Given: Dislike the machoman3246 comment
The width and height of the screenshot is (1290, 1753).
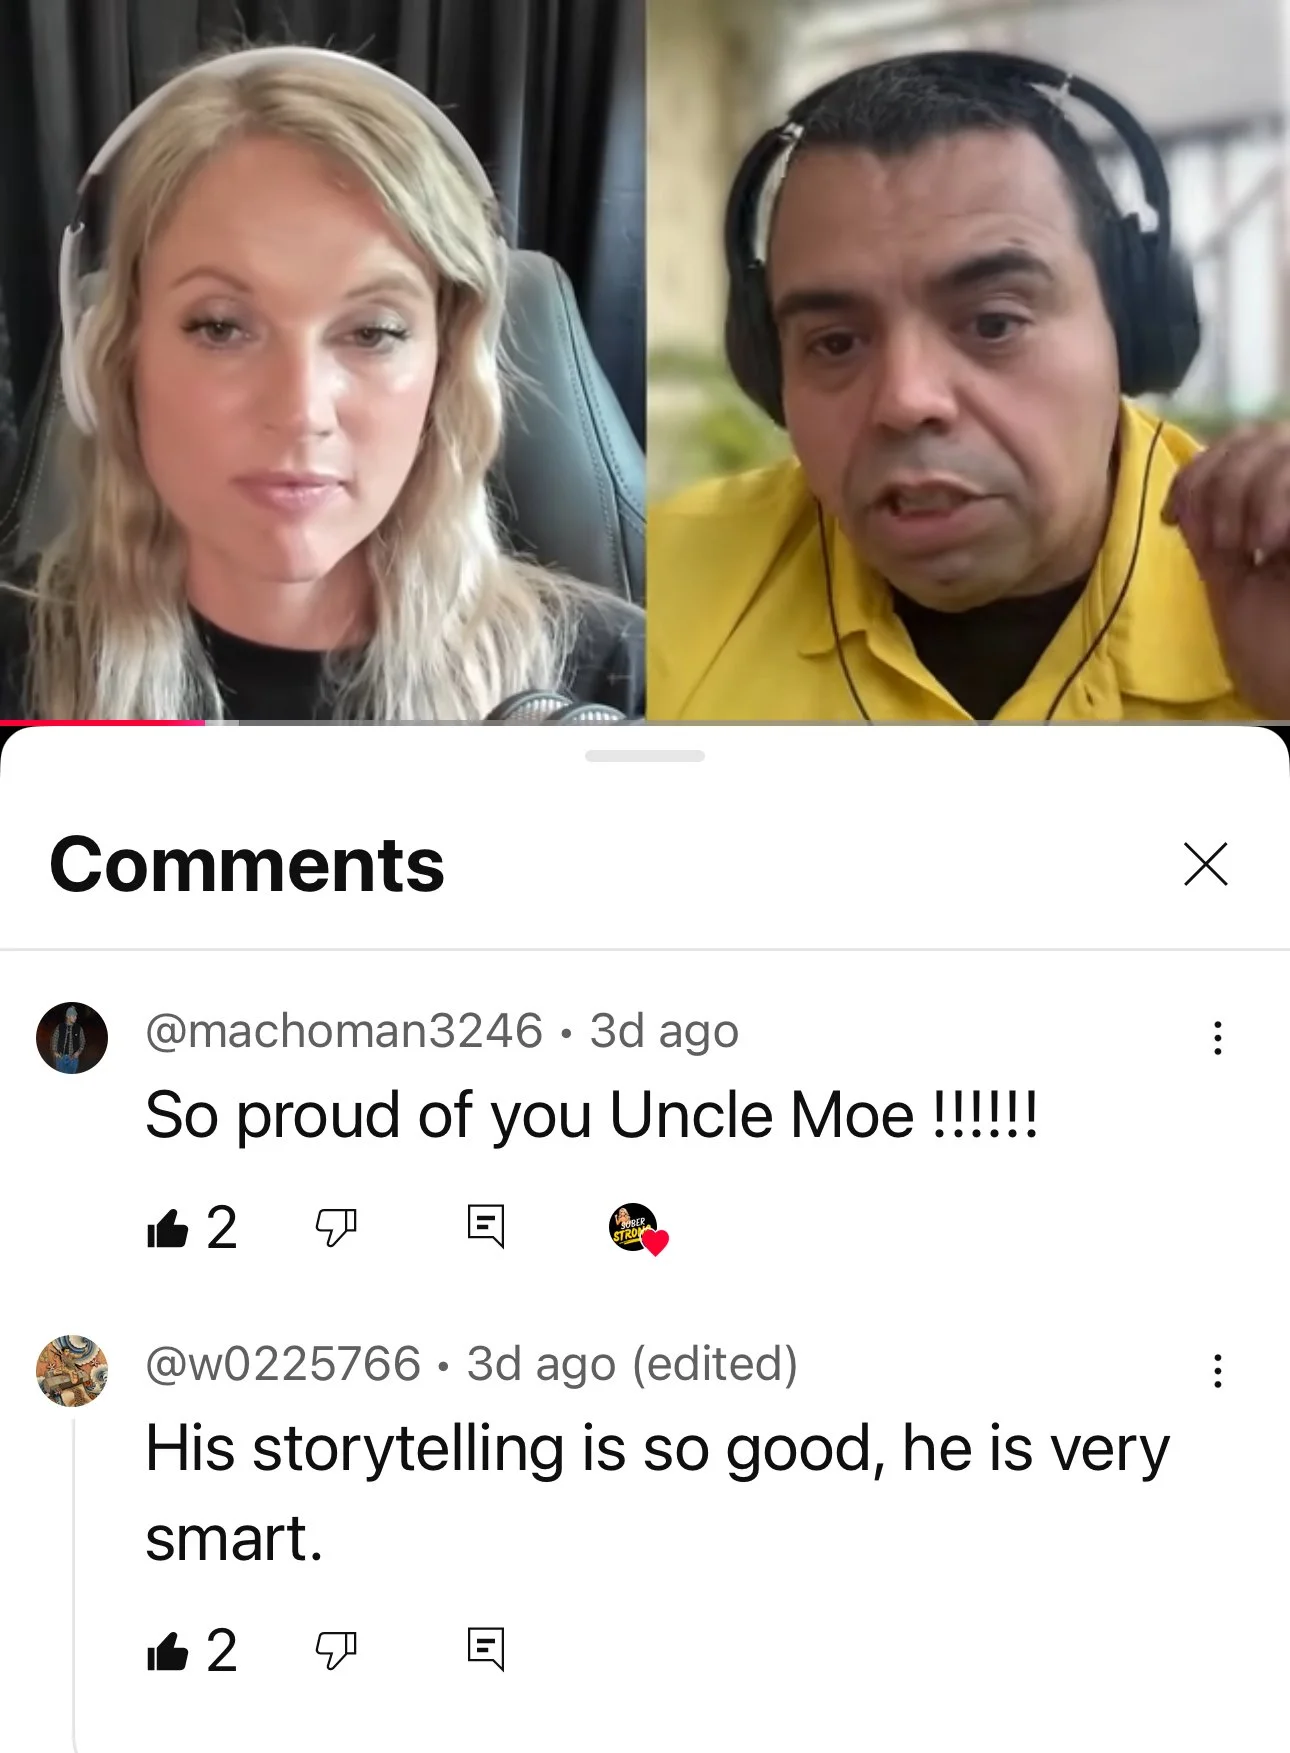Looking at the screenshot, I should click(336, 1228).
